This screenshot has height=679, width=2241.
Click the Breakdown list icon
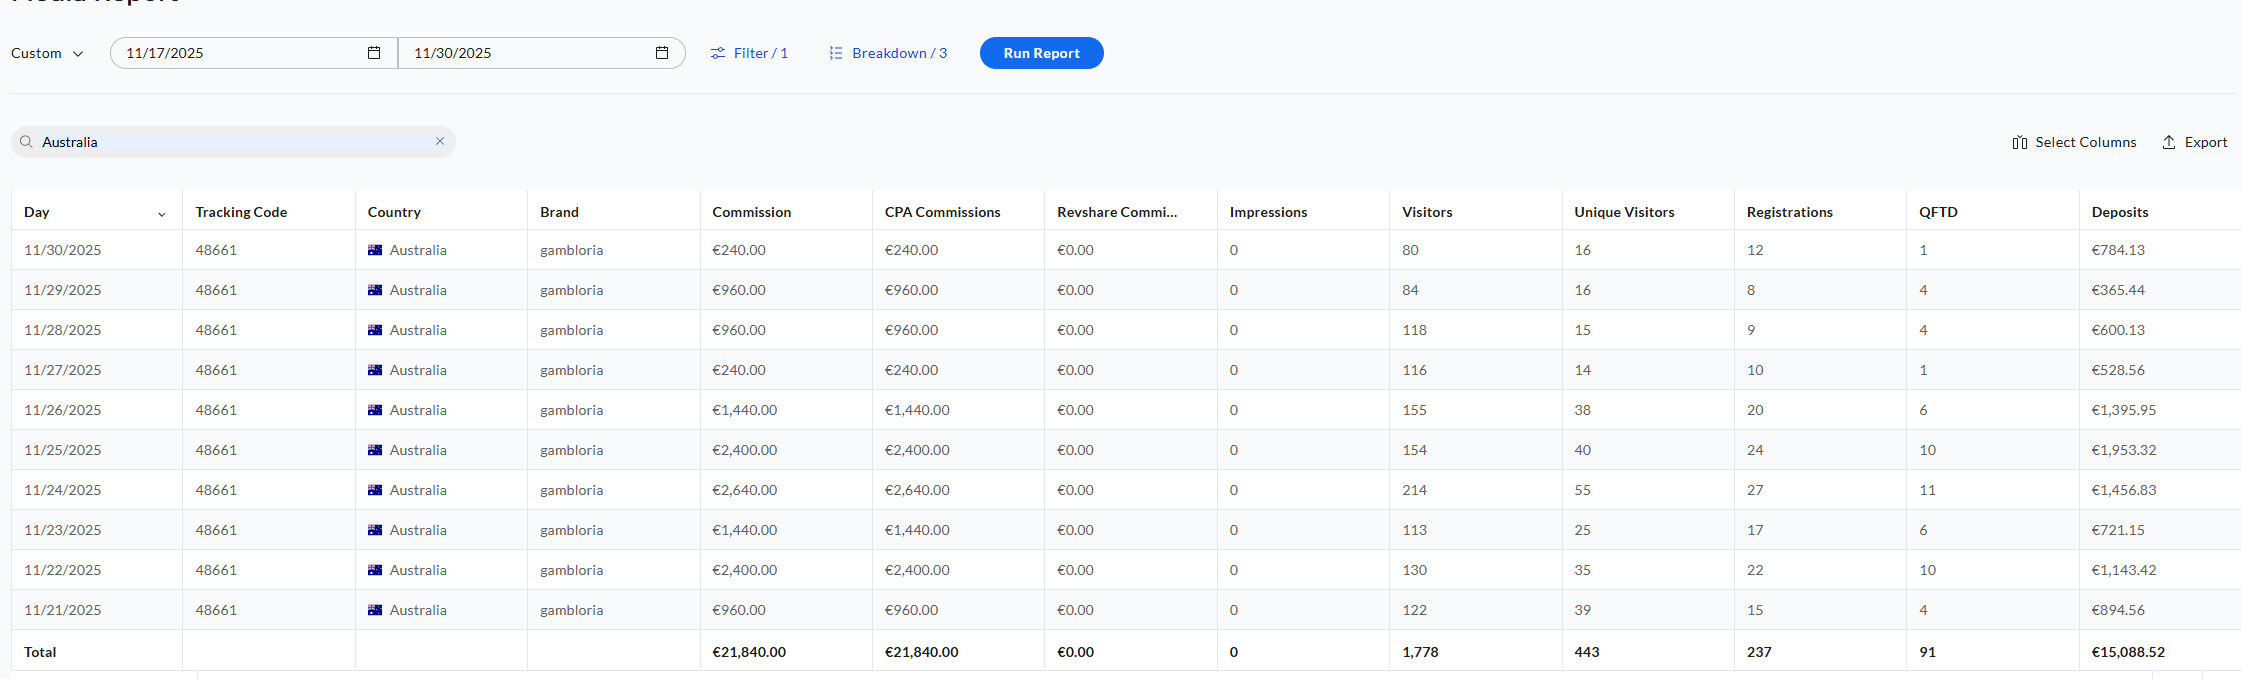pyautogui.click(x=836, y=53)
